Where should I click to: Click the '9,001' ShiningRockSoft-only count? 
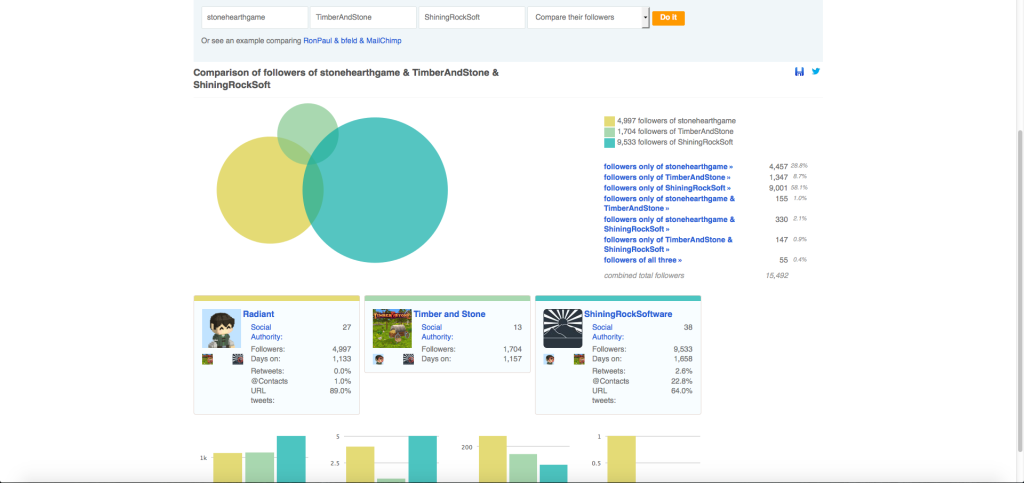tap(778, 188)
